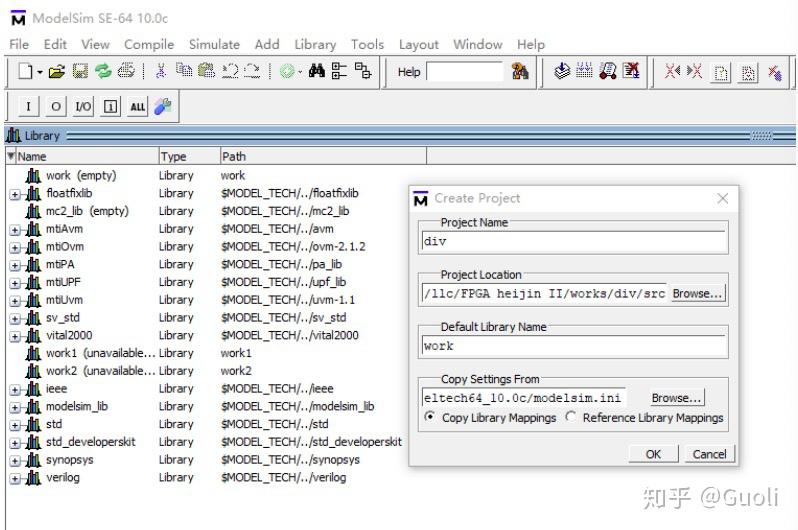Click the green Reload icon
The image size is (798, 530).
click(103, 71)
